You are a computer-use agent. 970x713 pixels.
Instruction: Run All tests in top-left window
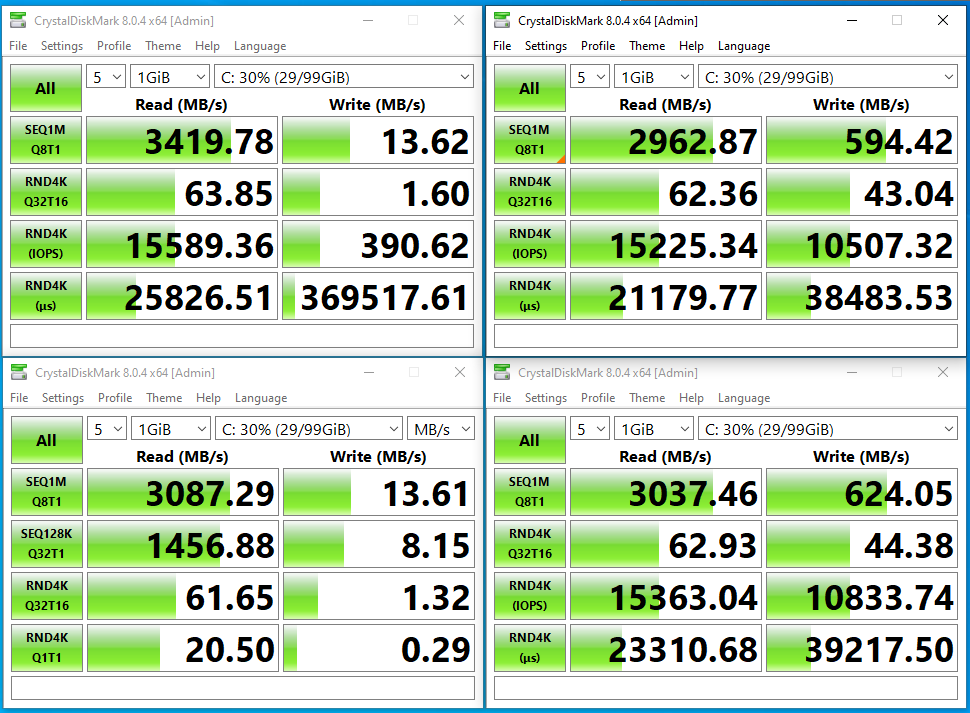click(46, 88)
